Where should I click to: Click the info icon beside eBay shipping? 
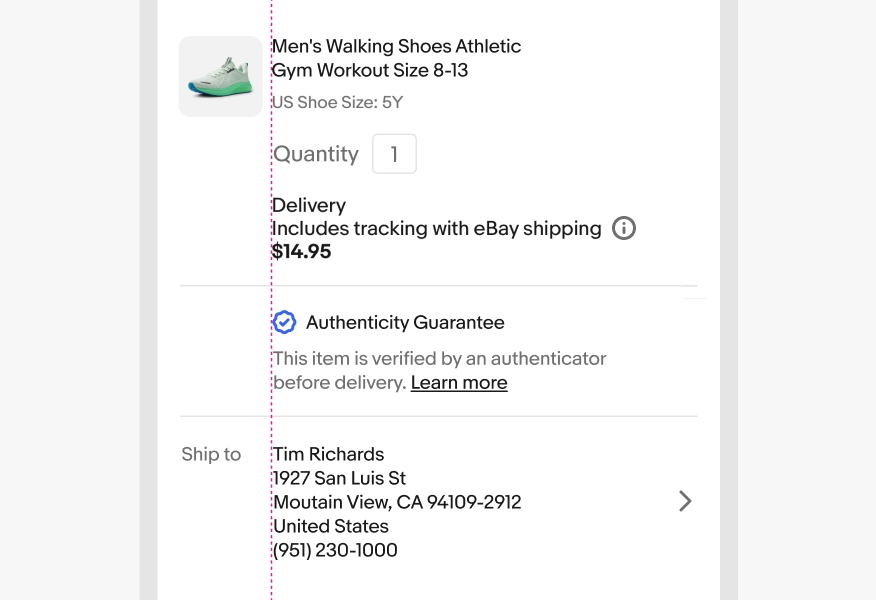coord(624,229)
